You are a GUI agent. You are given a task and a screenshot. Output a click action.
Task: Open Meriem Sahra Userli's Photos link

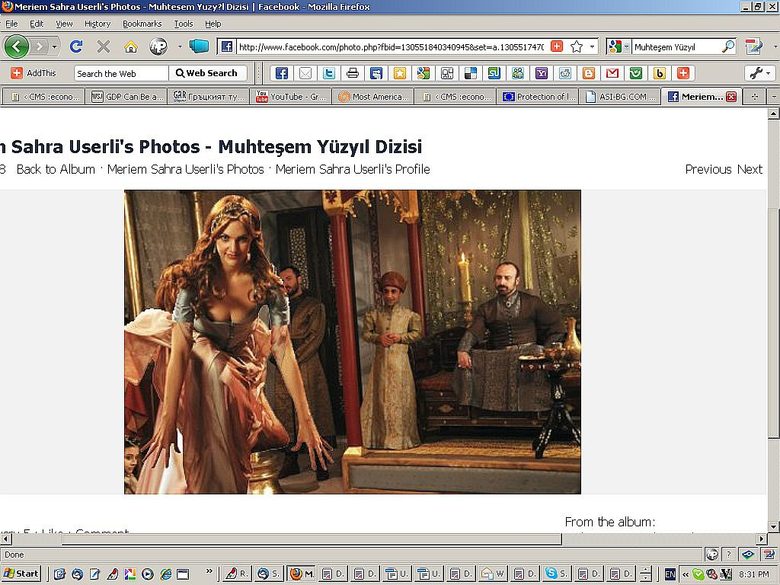pyautogui.click(x=186, y=169)
